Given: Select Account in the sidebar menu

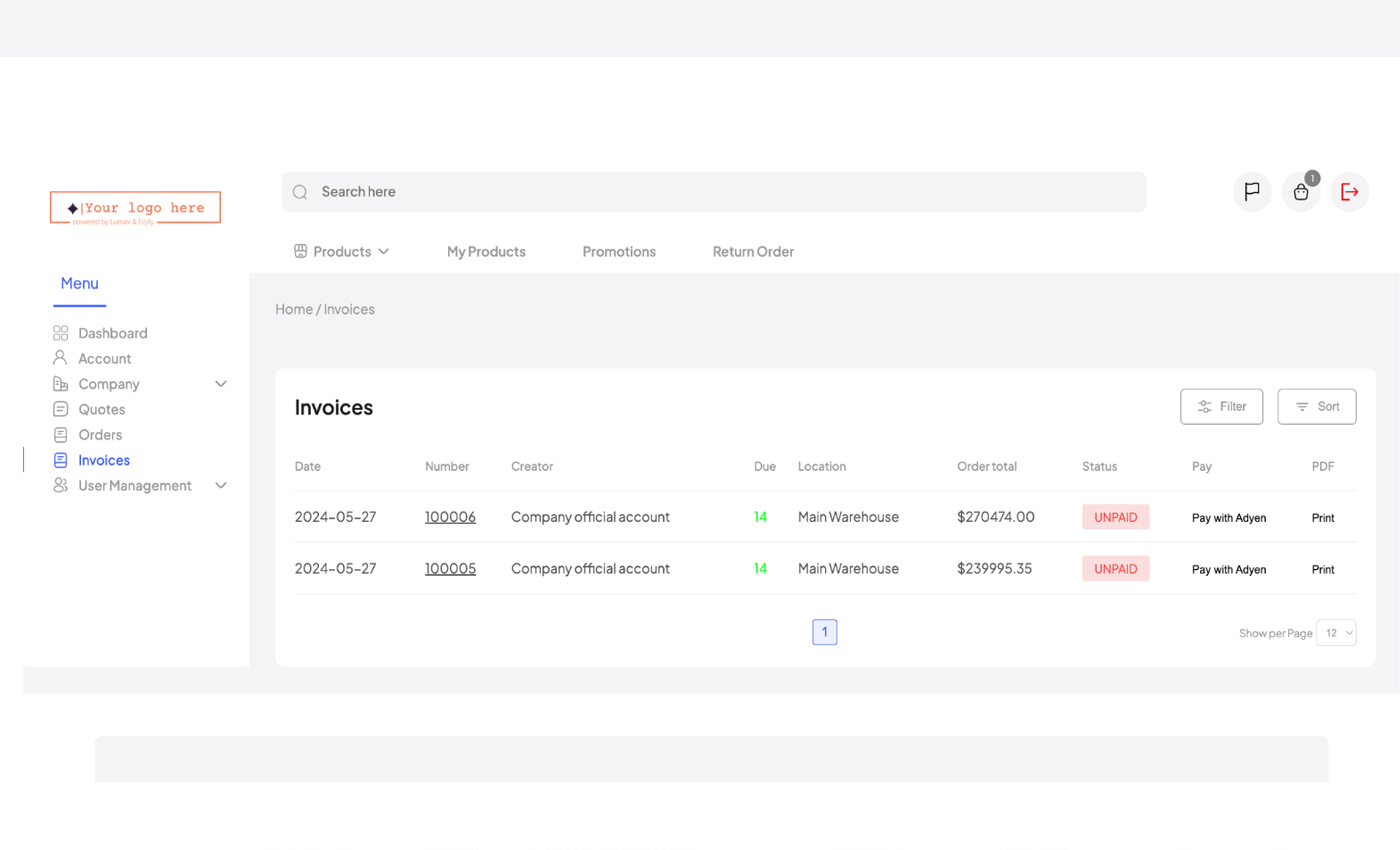Looking at the screenshot, I should (x=105, y=358).
